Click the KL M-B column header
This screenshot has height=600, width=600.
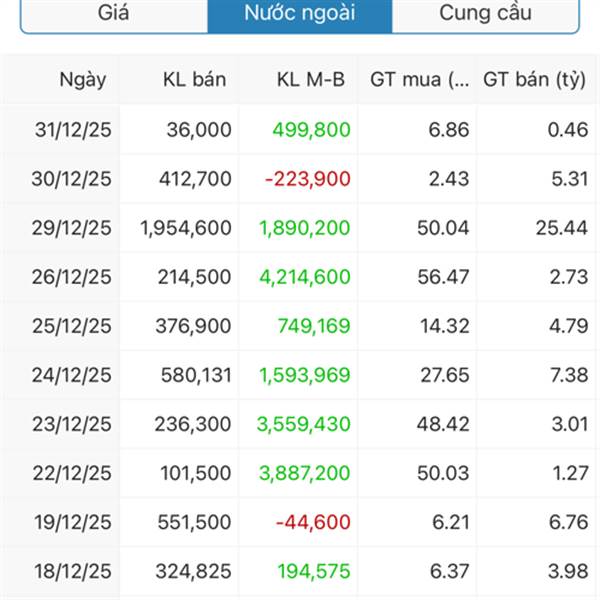pos(311,80)
